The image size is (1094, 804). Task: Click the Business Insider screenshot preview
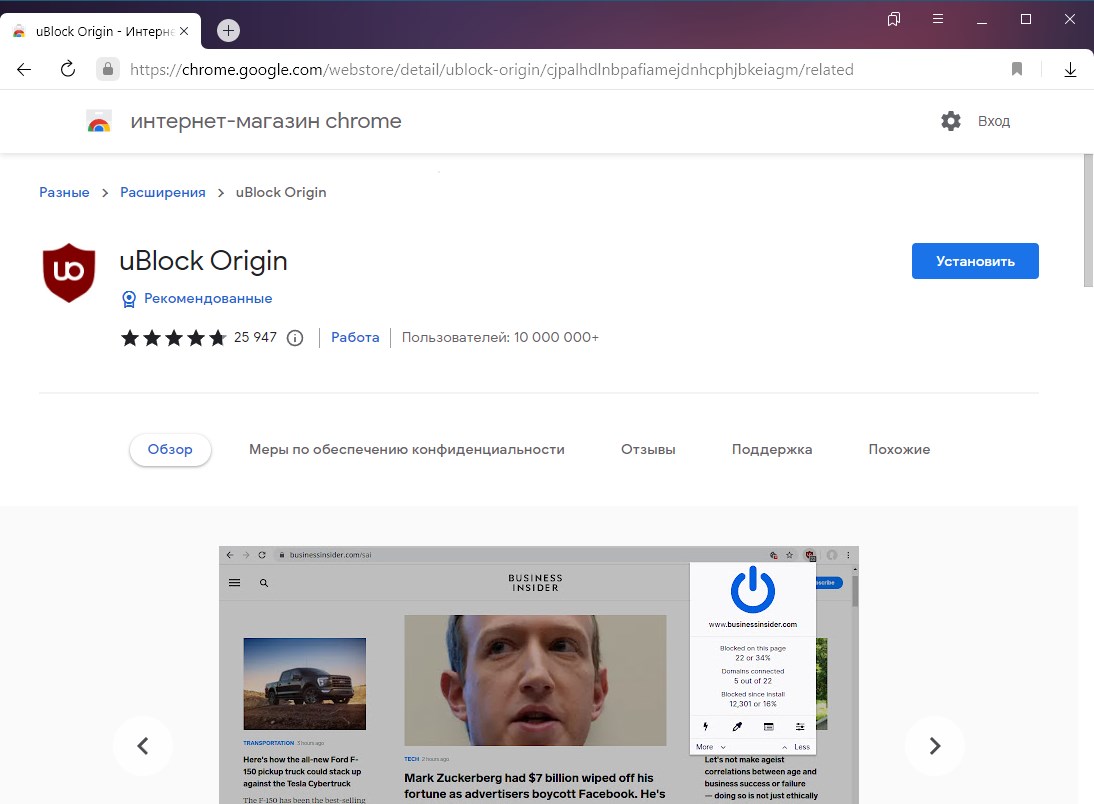[538, 675]
